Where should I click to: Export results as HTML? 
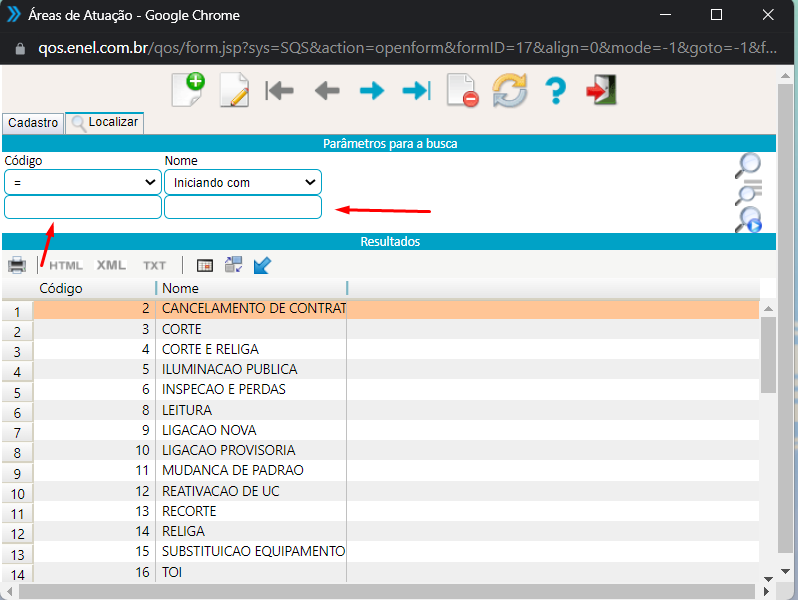(66, 265)
